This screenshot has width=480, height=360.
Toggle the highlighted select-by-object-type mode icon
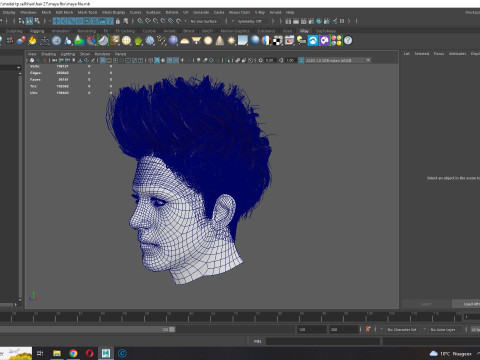(x=29, y=21)
